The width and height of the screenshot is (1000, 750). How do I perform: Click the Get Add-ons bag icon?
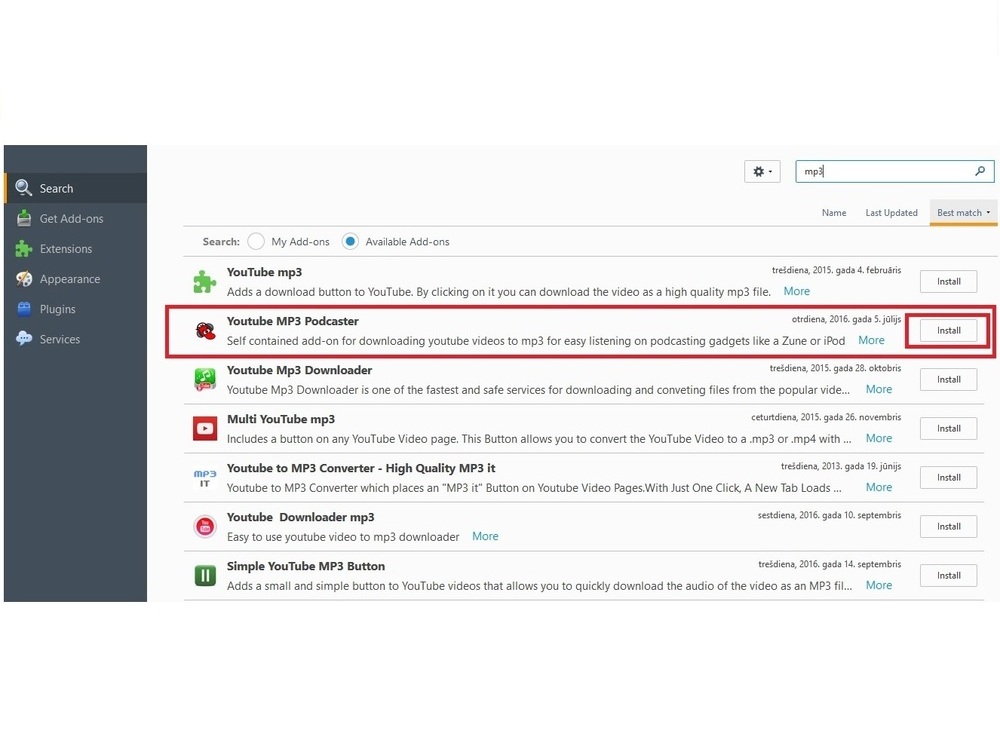(x=24, y=218)
